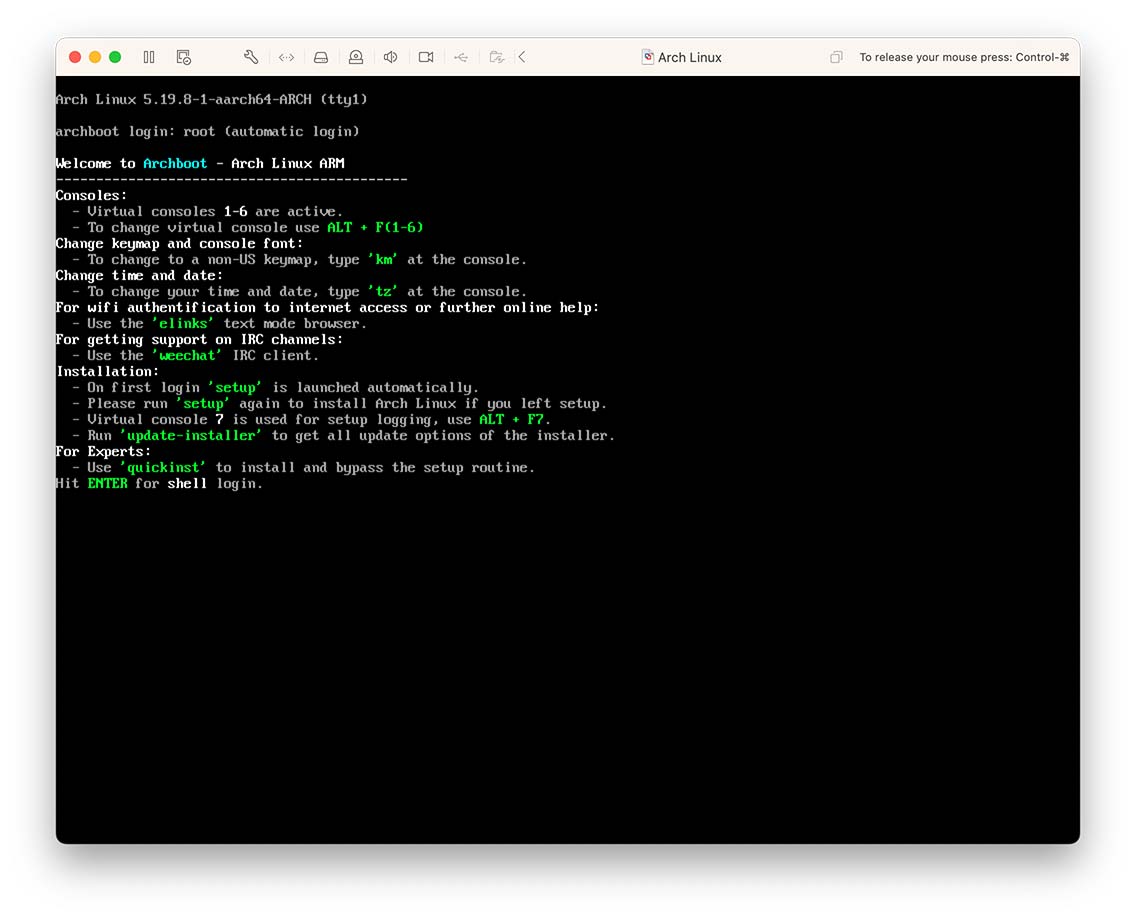Click the Parallels icon beside Arch Linux title
This screenshot has width=1136, height=918.
tap(648, 57)
